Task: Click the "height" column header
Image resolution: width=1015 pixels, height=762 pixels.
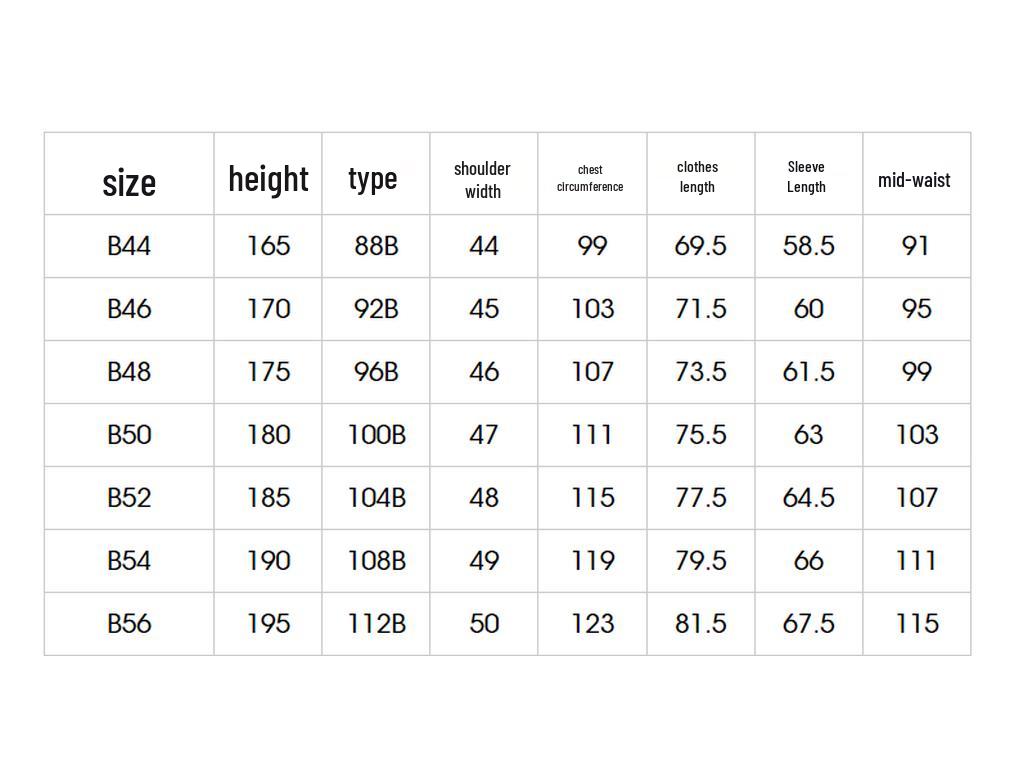Action: [268, 179]
